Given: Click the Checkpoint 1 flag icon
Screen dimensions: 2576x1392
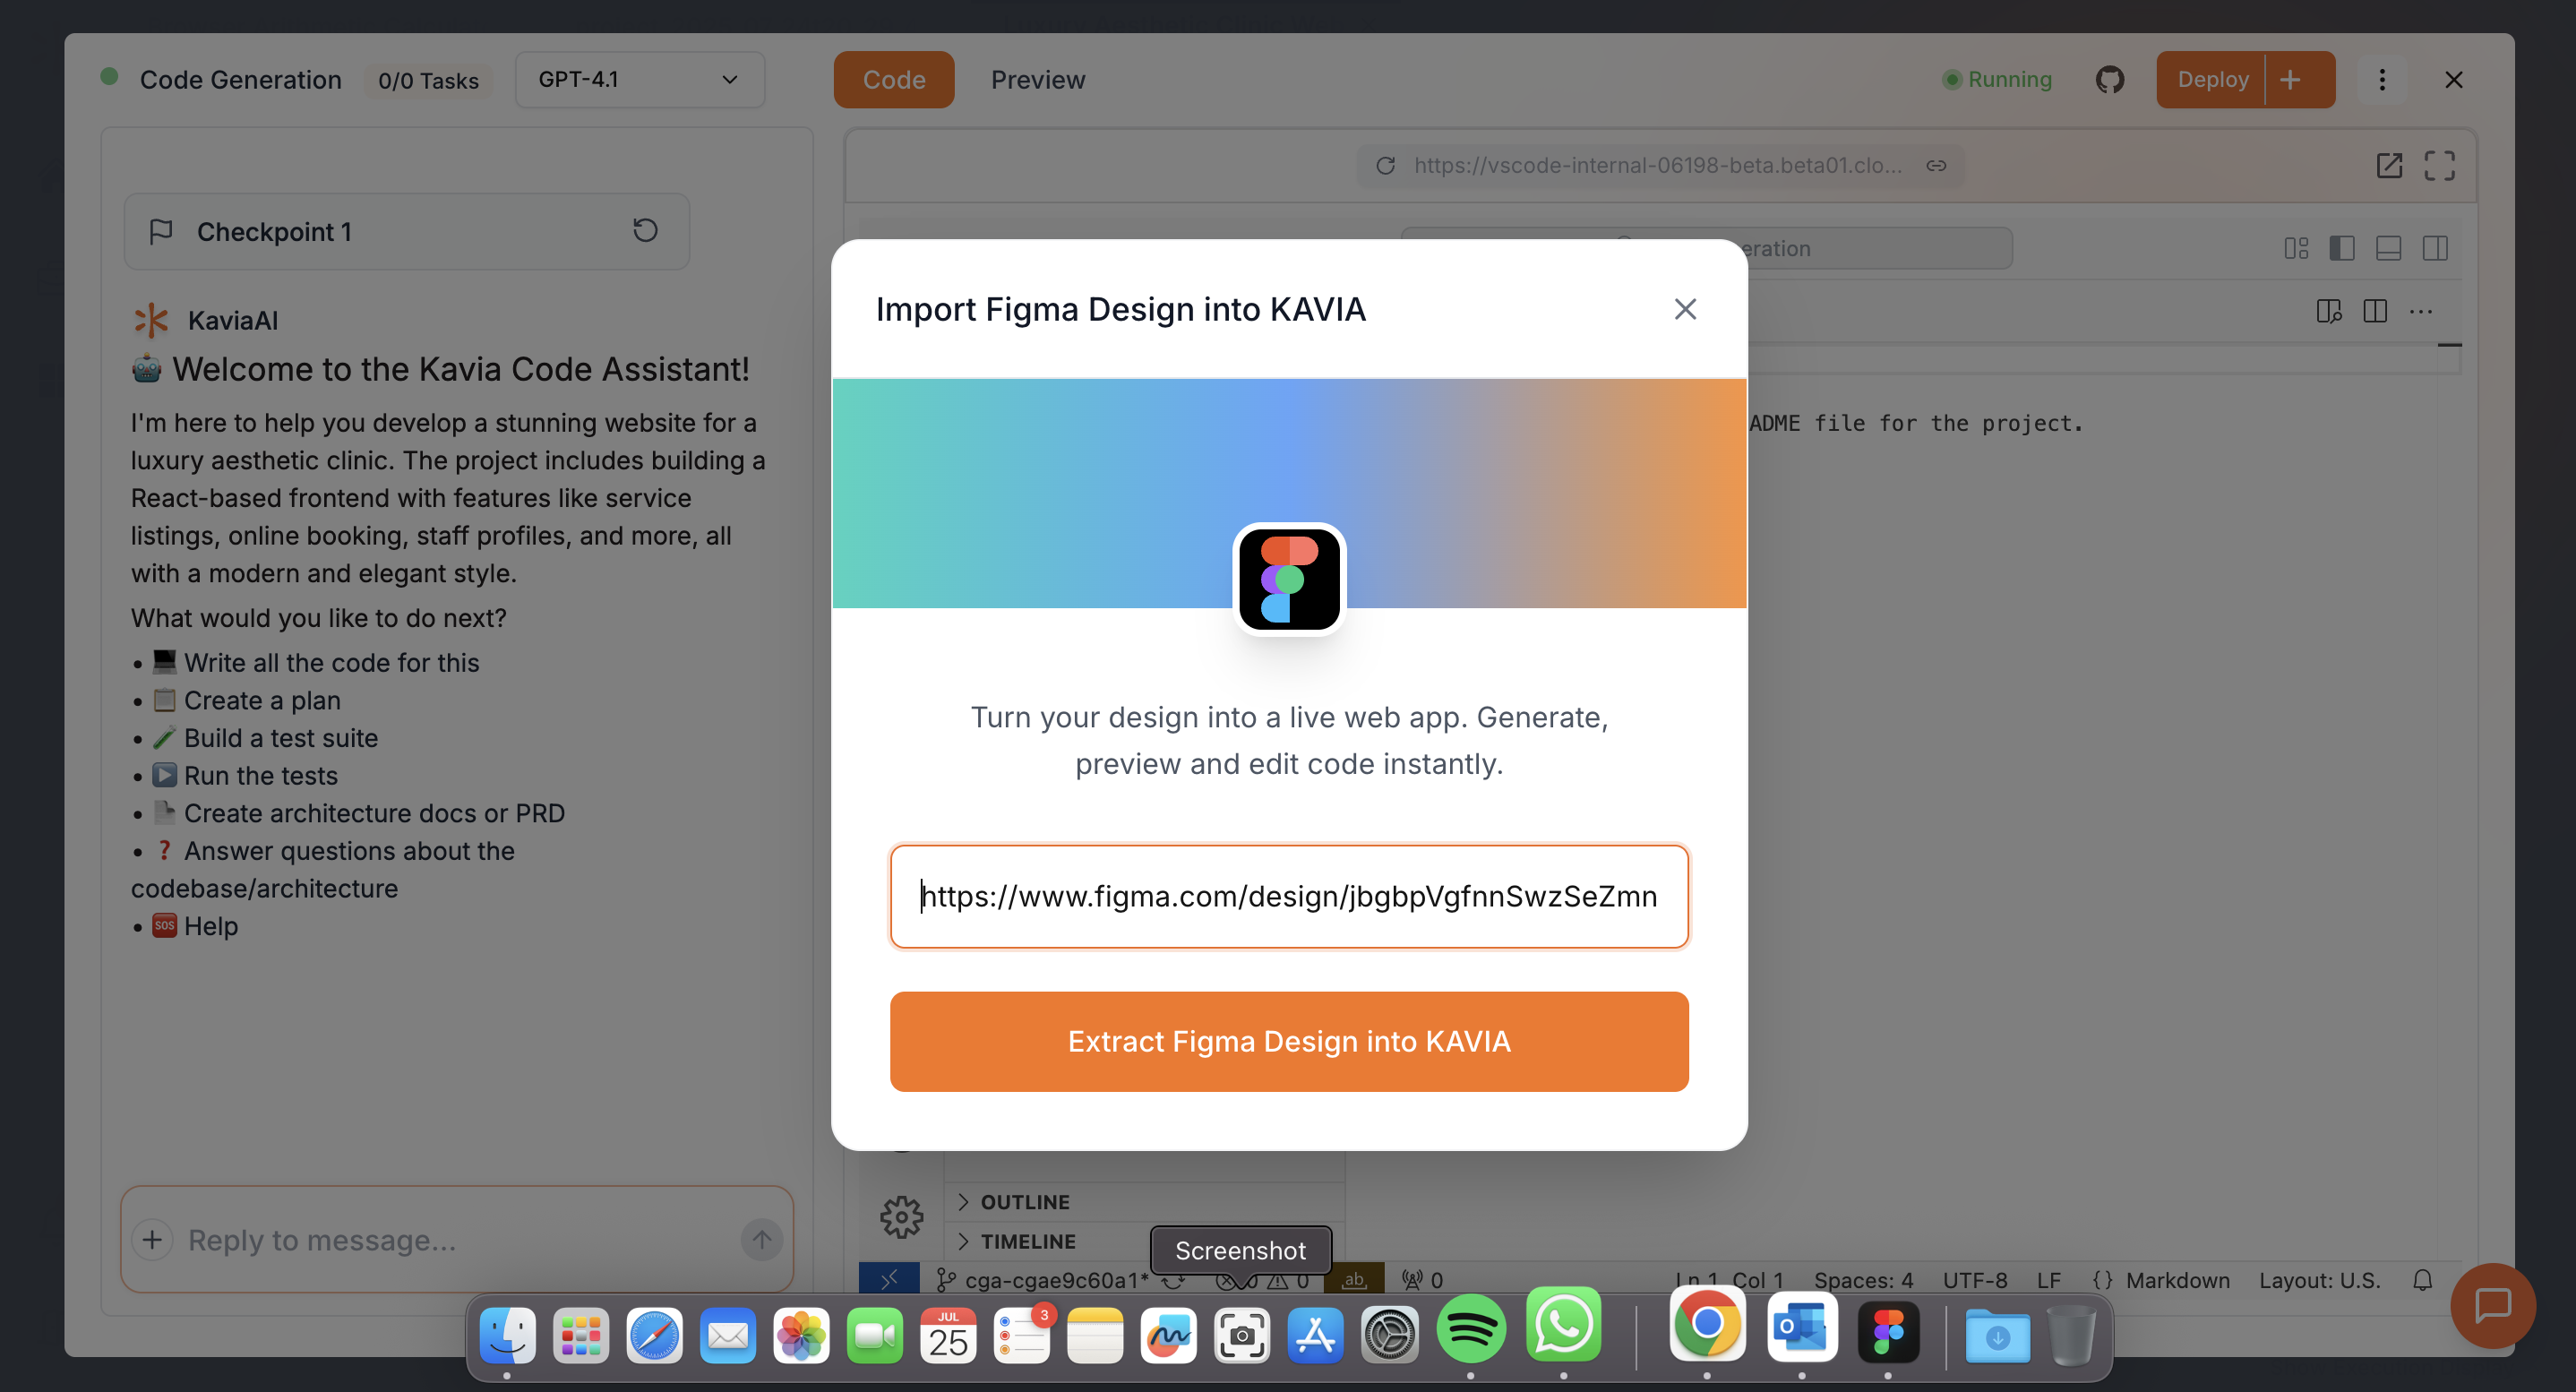Looking at the screenshot, I should (161, 232).
